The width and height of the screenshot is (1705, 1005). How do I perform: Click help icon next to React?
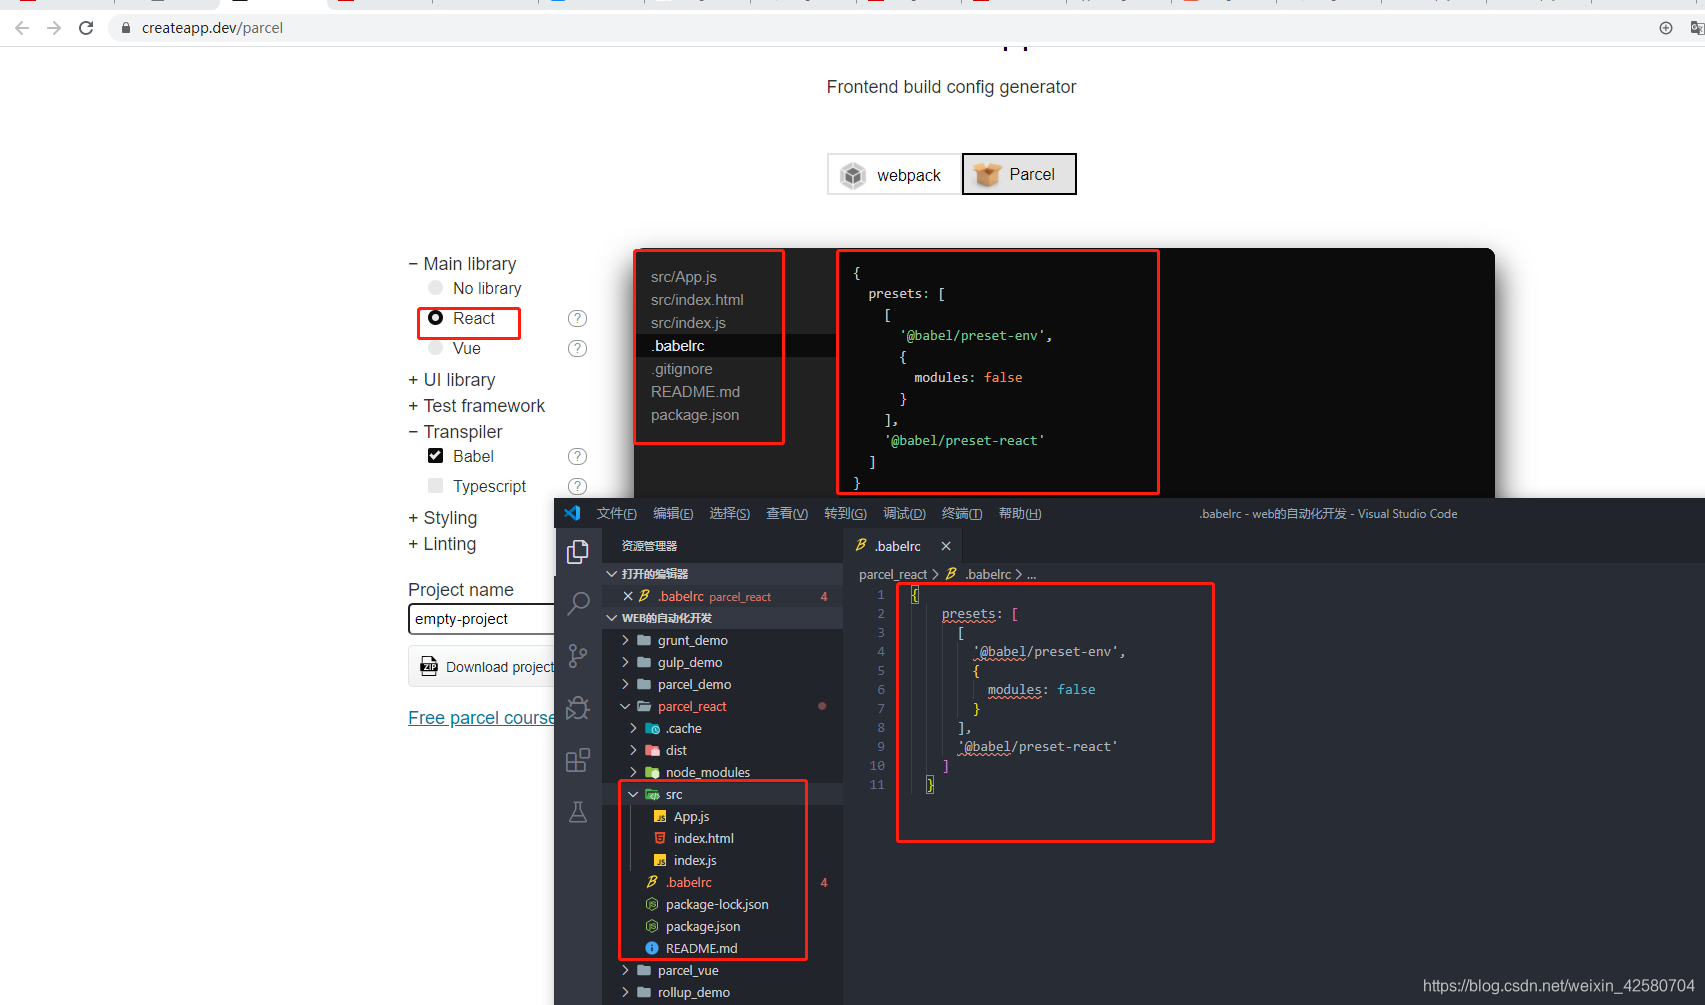tap(577, 318)
